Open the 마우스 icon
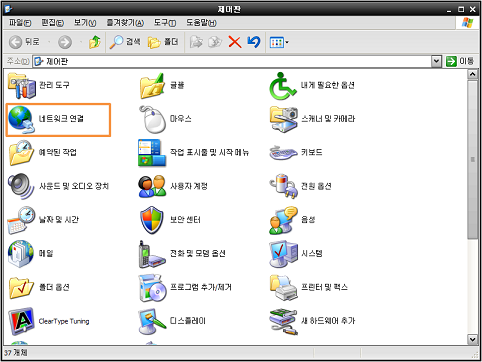 coord(152,119)
